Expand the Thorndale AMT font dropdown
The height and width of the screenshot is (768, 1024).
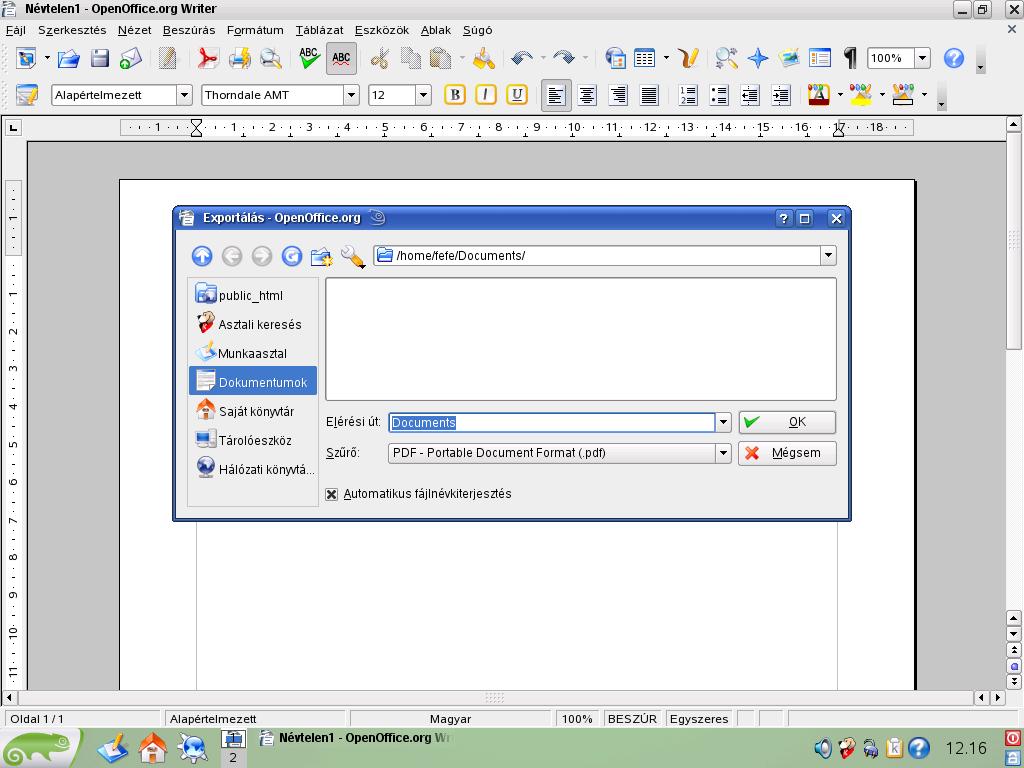pyautogui.click(x=351, y=95)
